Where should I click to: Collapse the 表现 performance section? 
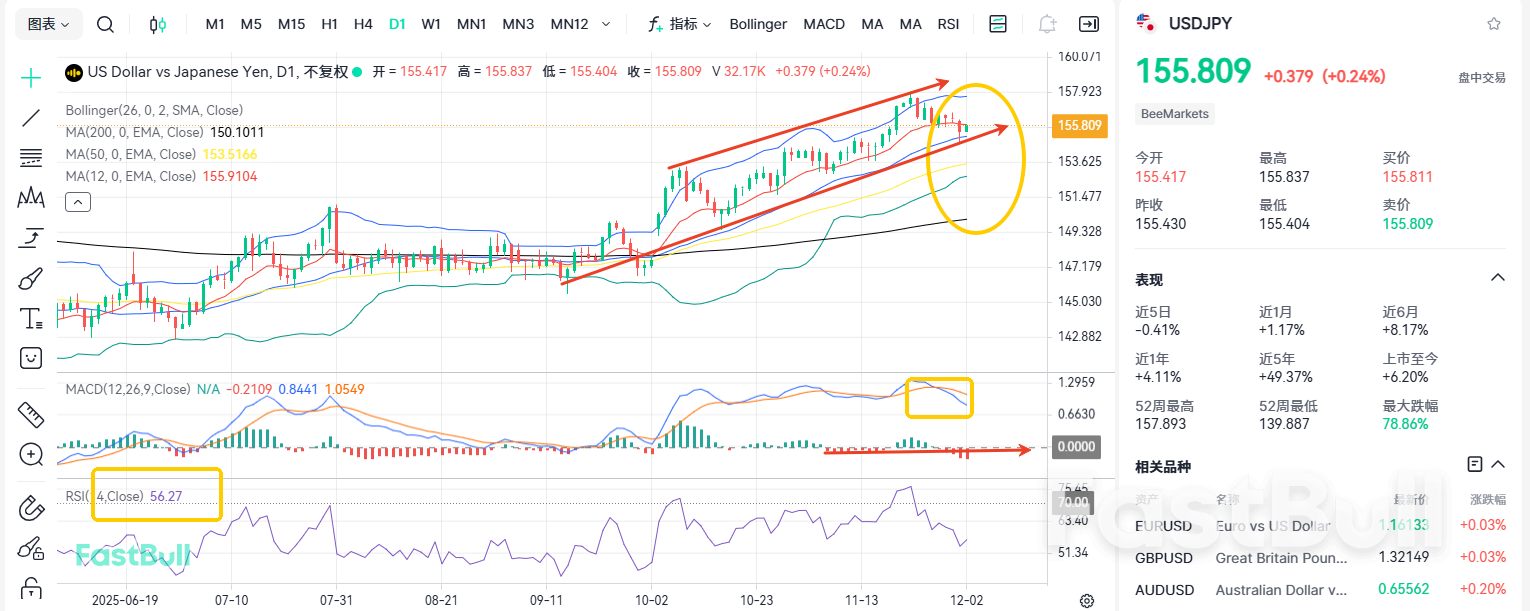coord(1497,278)
